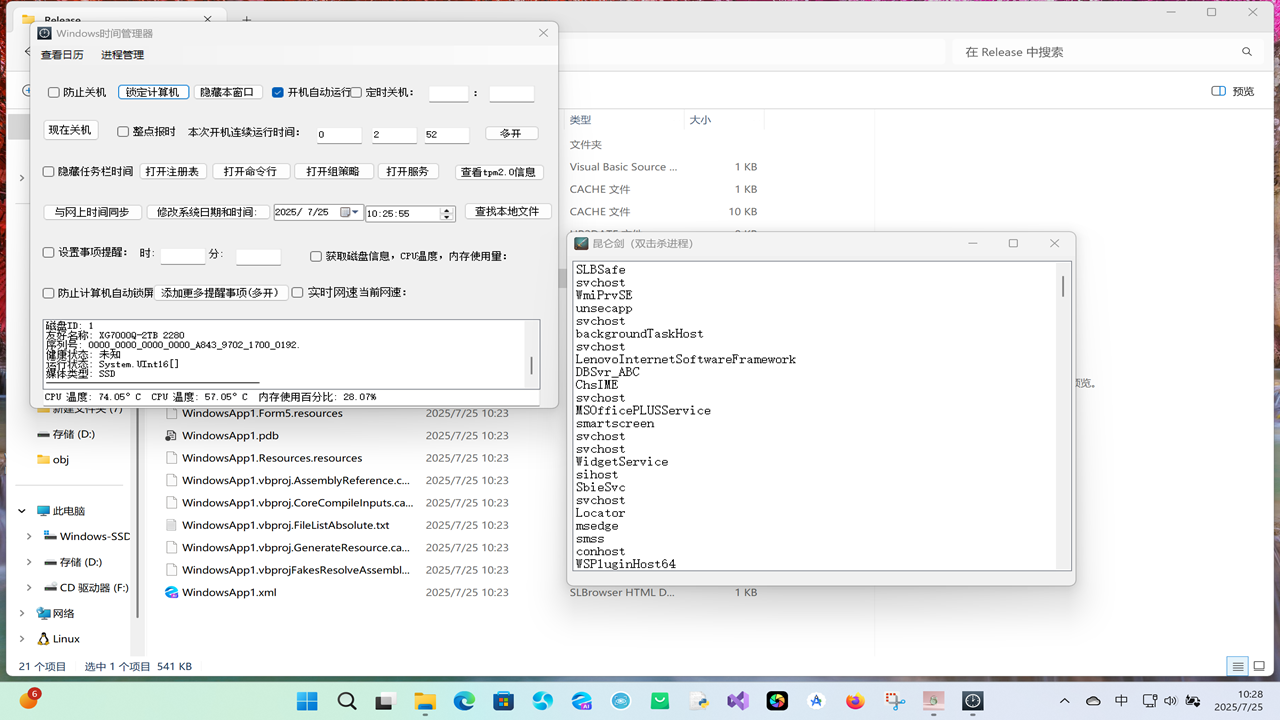The height and width of the screenshot is (720, 1280).
Task: Select the WindowsApp1.xml file icon
Action: coord(170,592)
